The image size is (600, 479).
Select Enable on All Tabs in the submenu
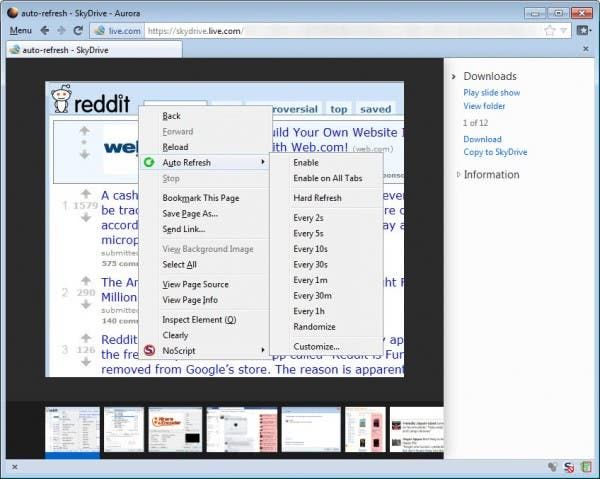(328, 178)
